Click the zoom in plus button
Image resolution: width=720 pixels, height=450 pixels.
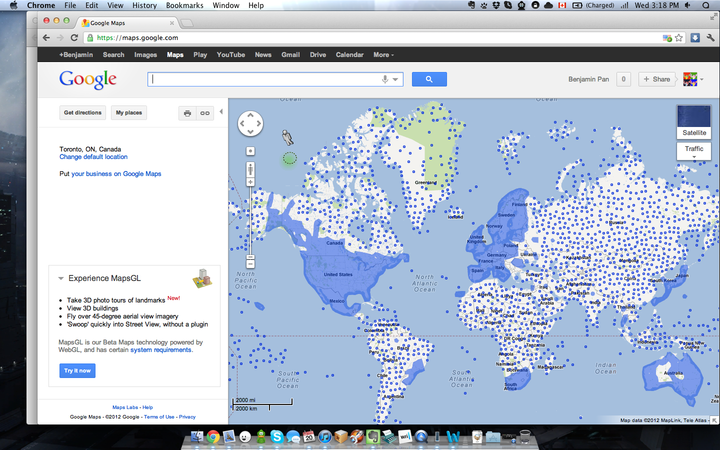[x=250, y=182]
